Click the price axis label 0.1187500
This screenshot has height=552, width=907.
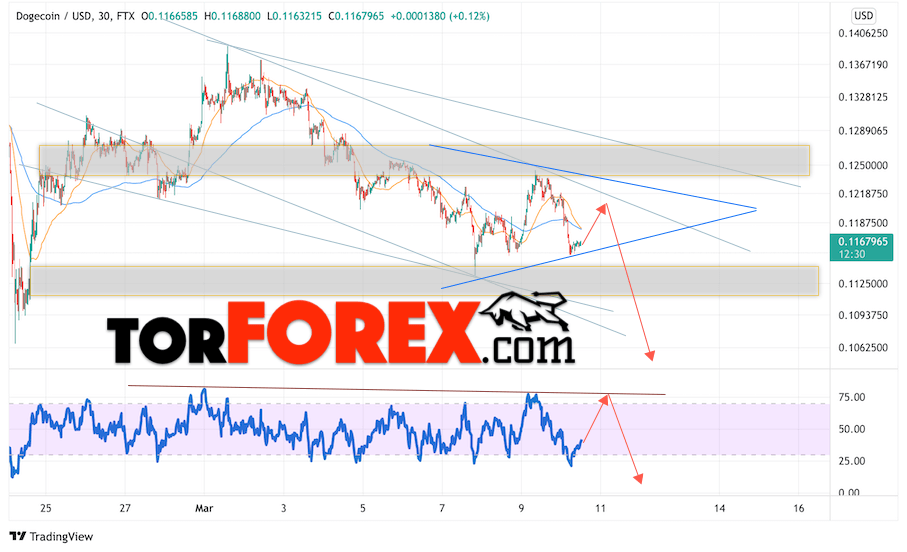pos(863,223)
